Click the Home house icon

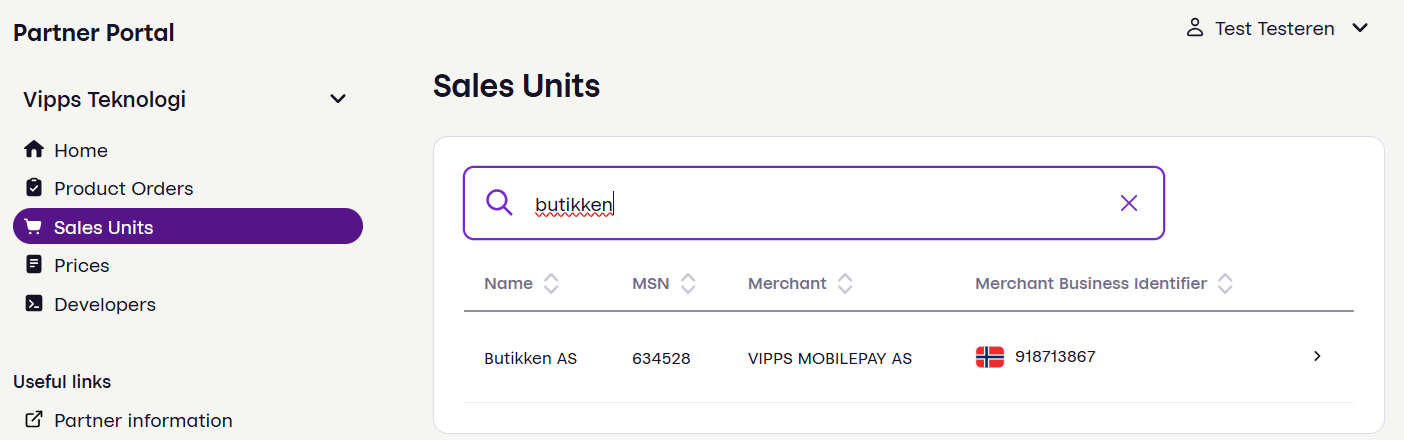(34, 150)
